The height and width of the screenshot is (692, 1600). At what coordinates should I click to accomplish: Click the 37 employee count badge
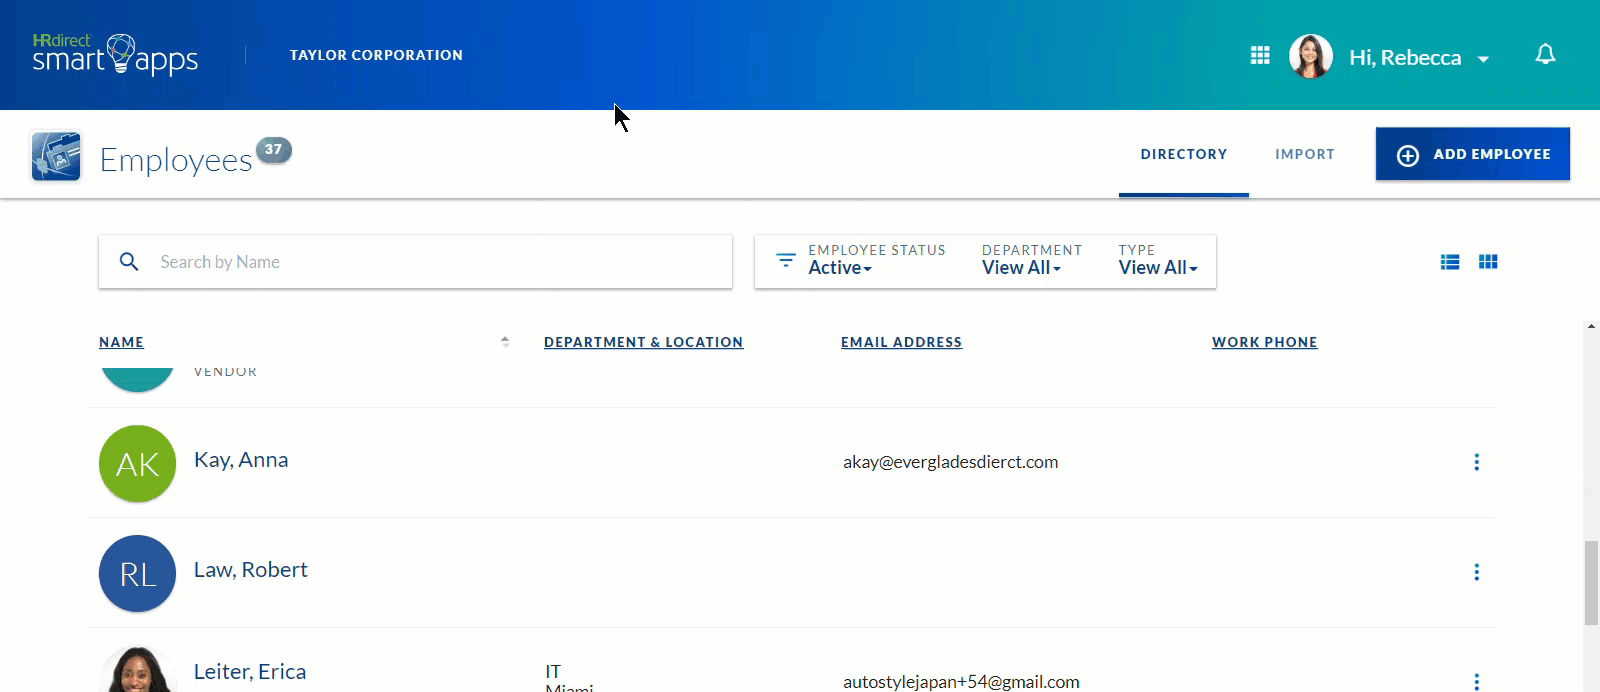click(x=273, y=150)
